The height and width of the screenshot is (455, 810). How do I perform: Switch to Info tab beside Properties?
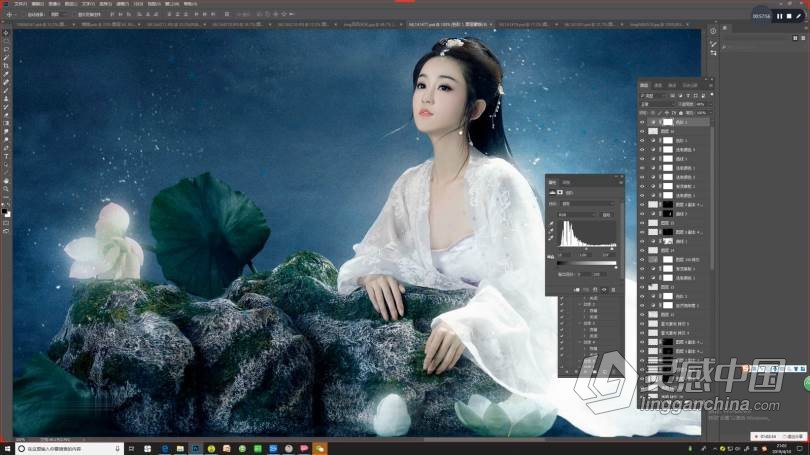click(566, 182)
